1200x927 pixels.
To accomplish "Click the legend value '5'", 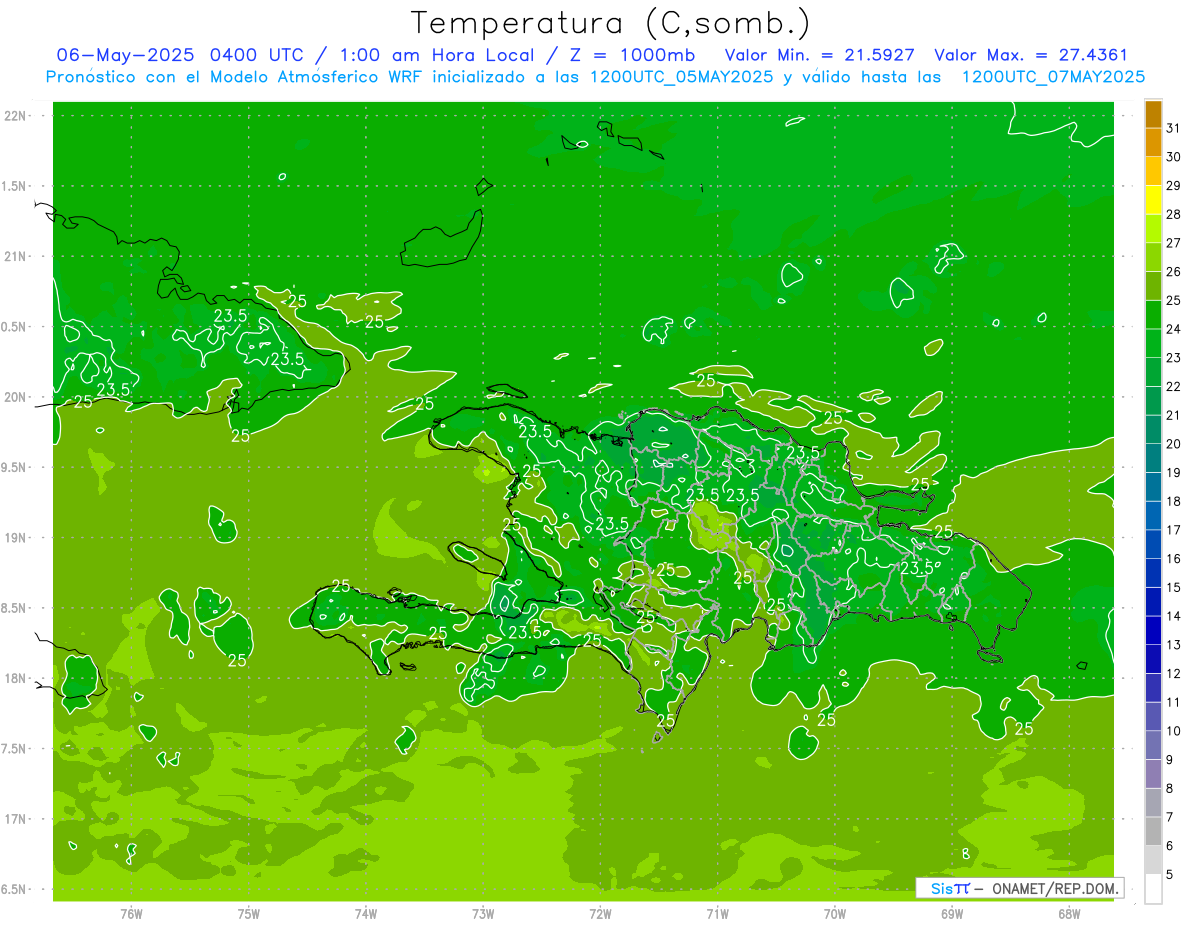I will (1170, 874).
